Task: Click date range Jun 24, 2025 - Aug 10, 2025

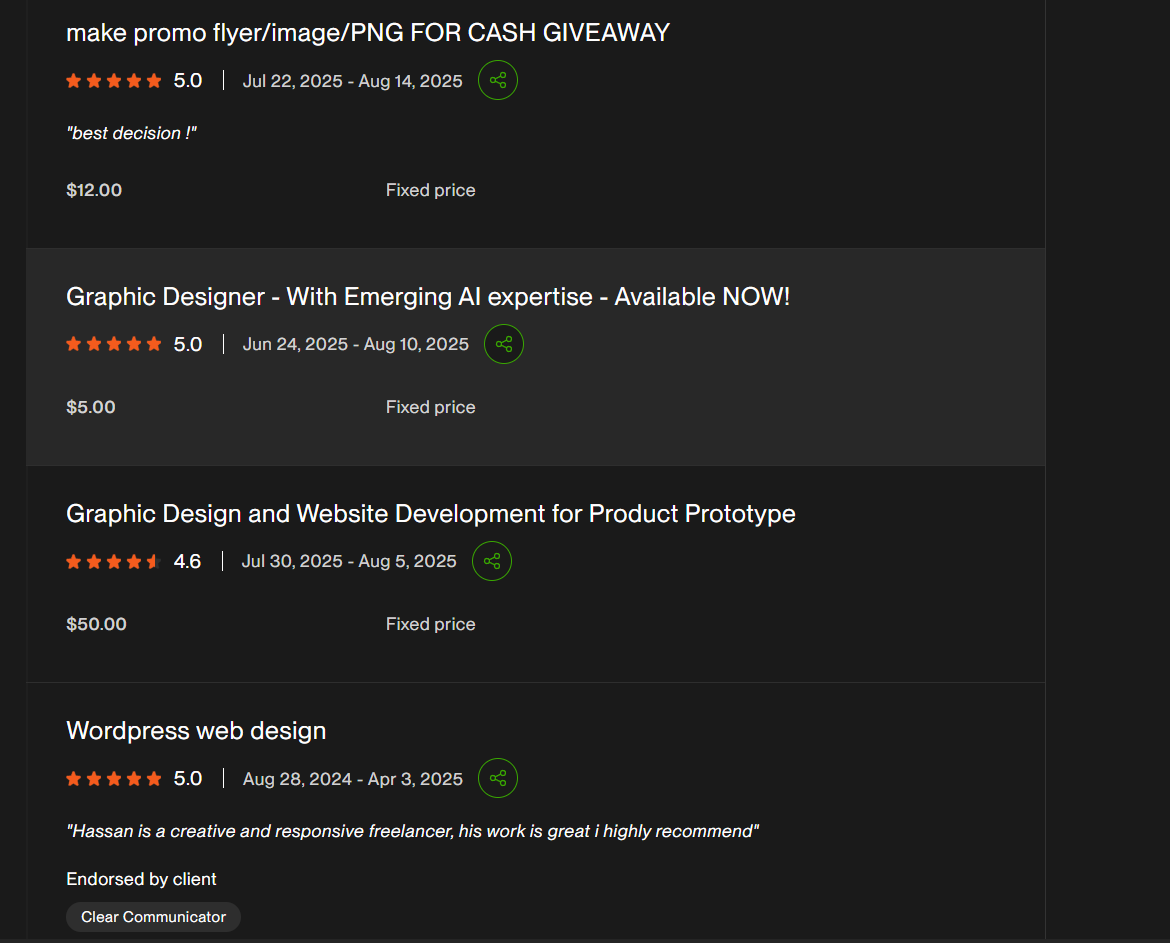Action: (356, 344)
